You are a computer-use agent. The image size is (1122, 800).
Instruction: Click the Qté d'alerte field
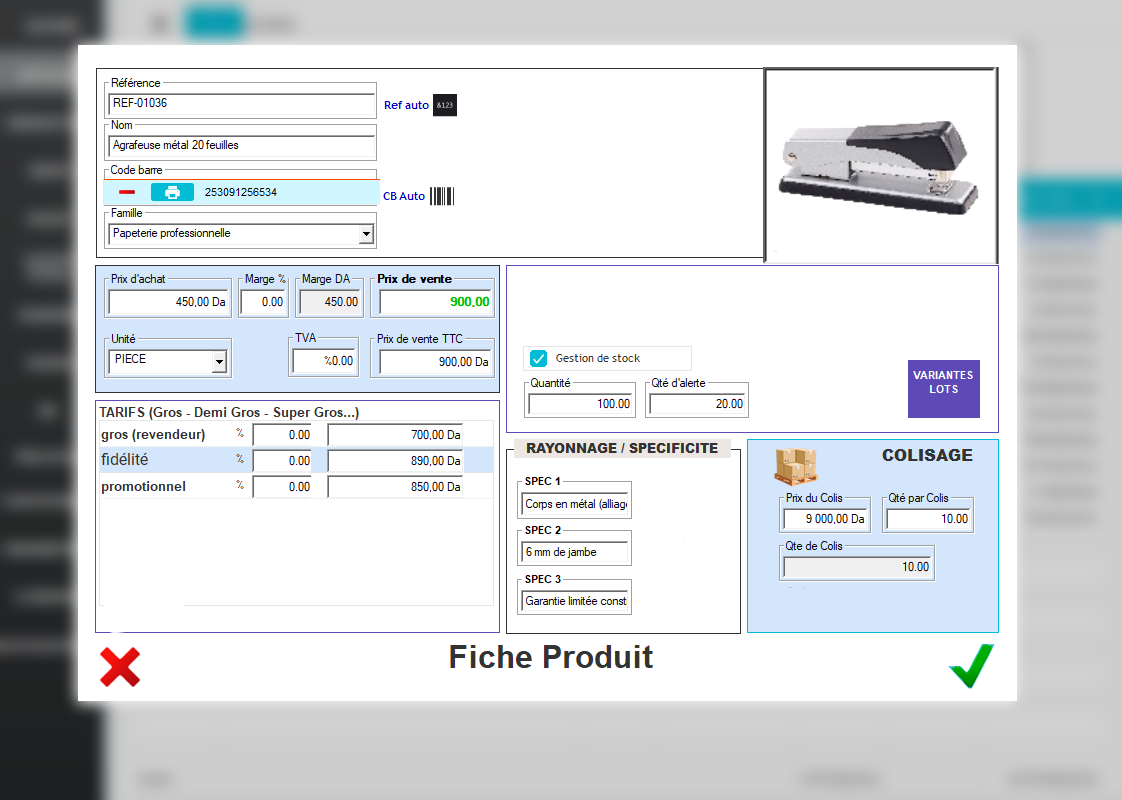(697, 402)
